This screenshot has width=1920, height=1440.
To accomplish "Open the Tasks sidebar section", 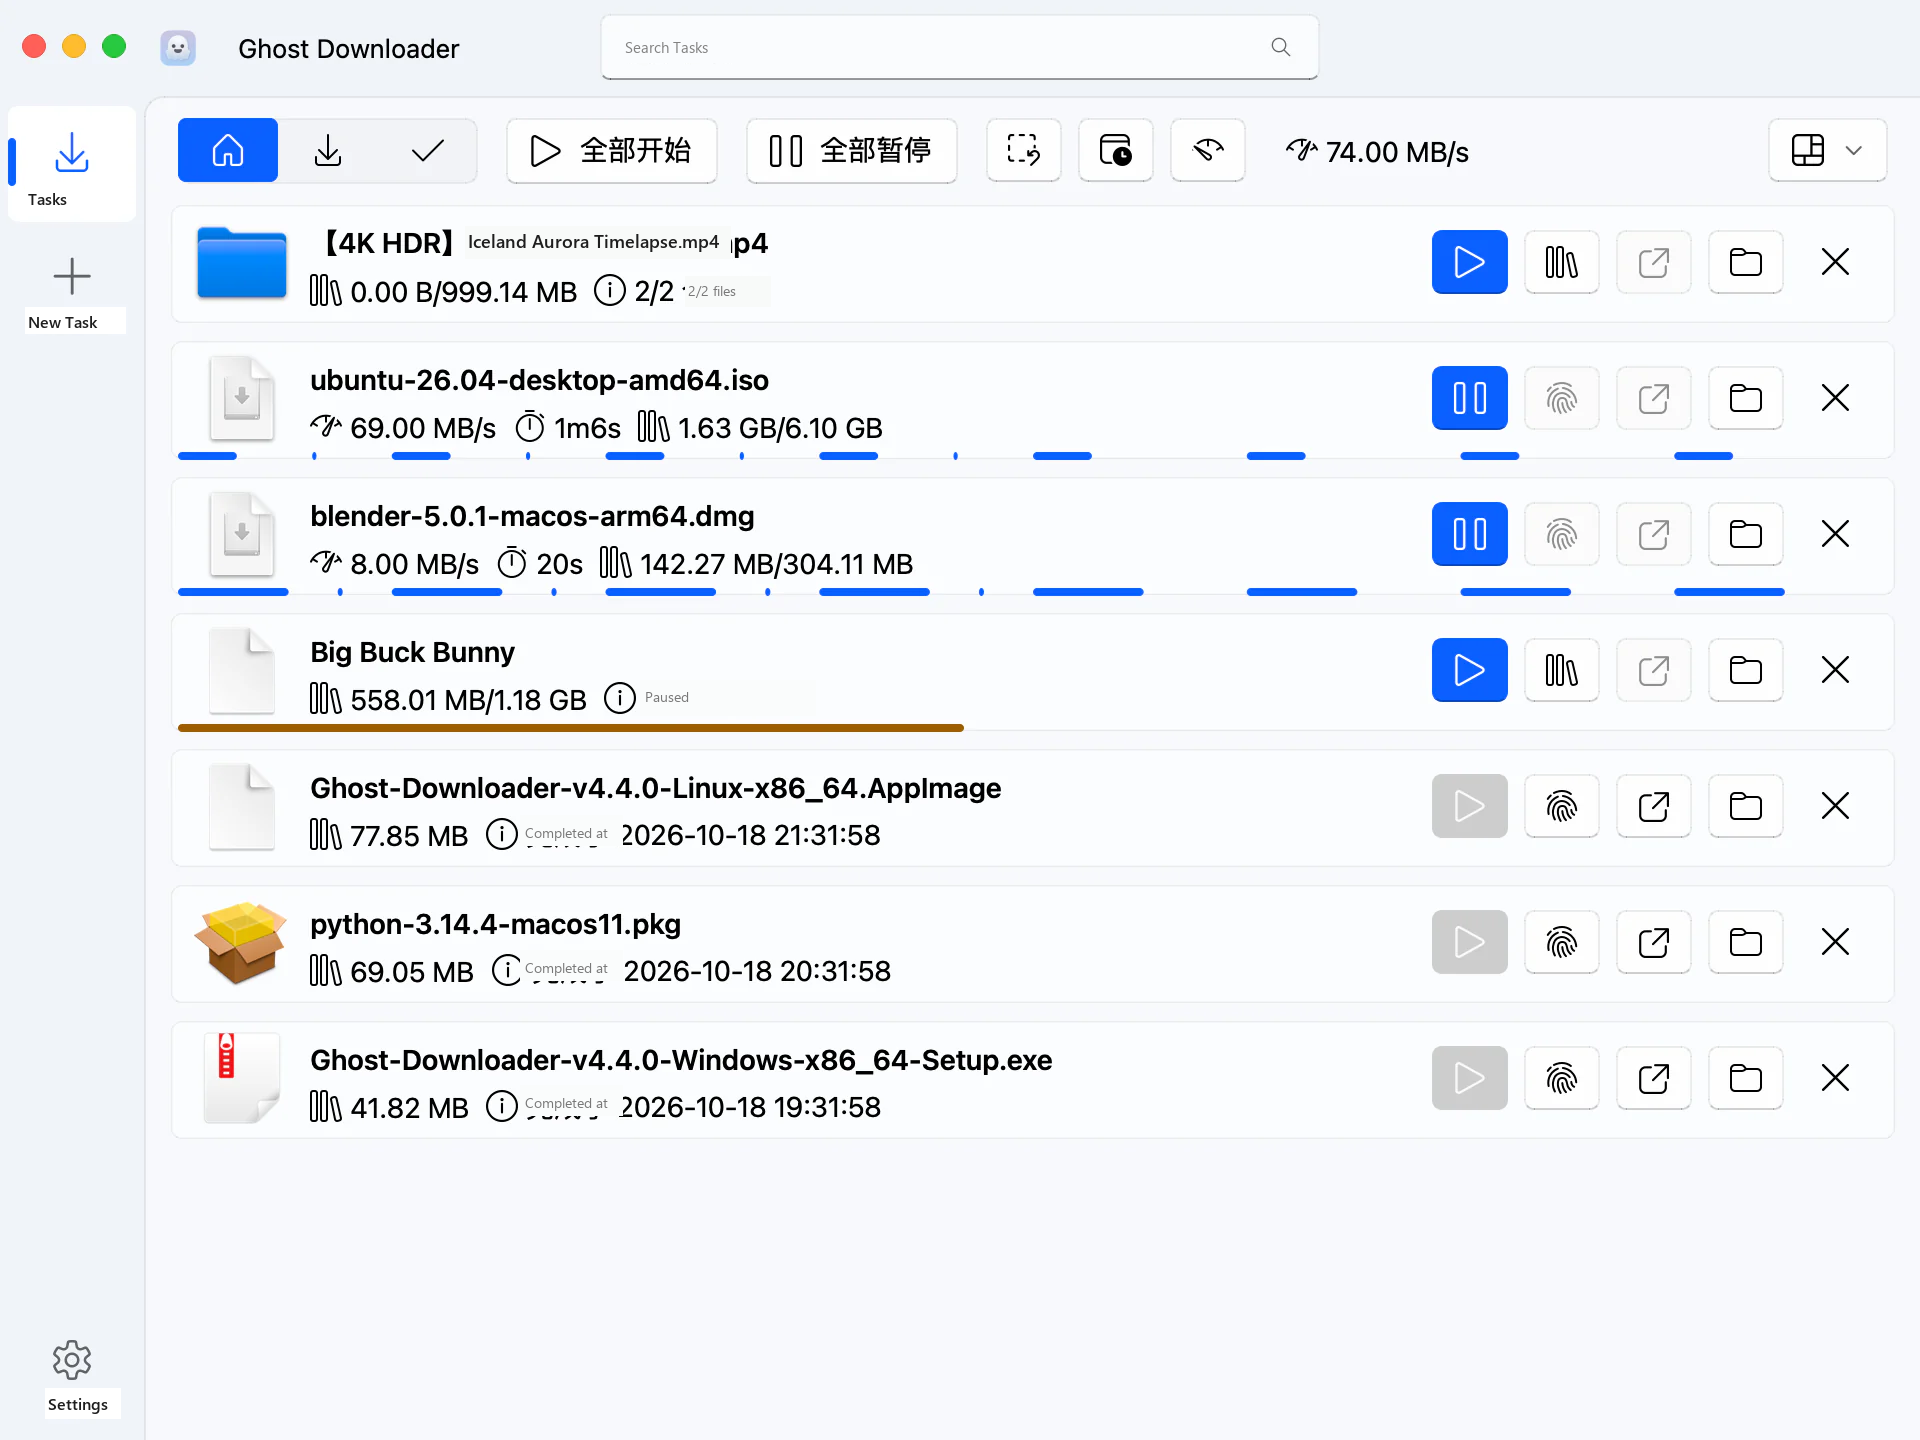I will pyautogui.click(x=71, y=165).
